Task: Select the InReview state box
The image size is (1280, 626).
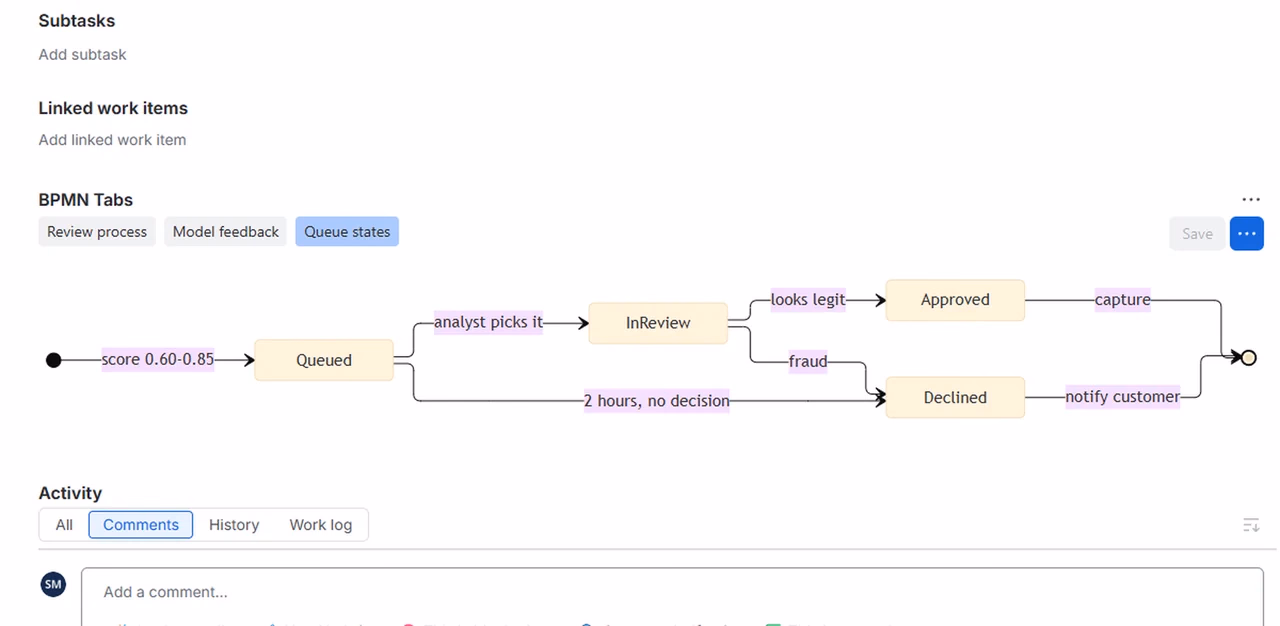Action: [x=658, y=323]
